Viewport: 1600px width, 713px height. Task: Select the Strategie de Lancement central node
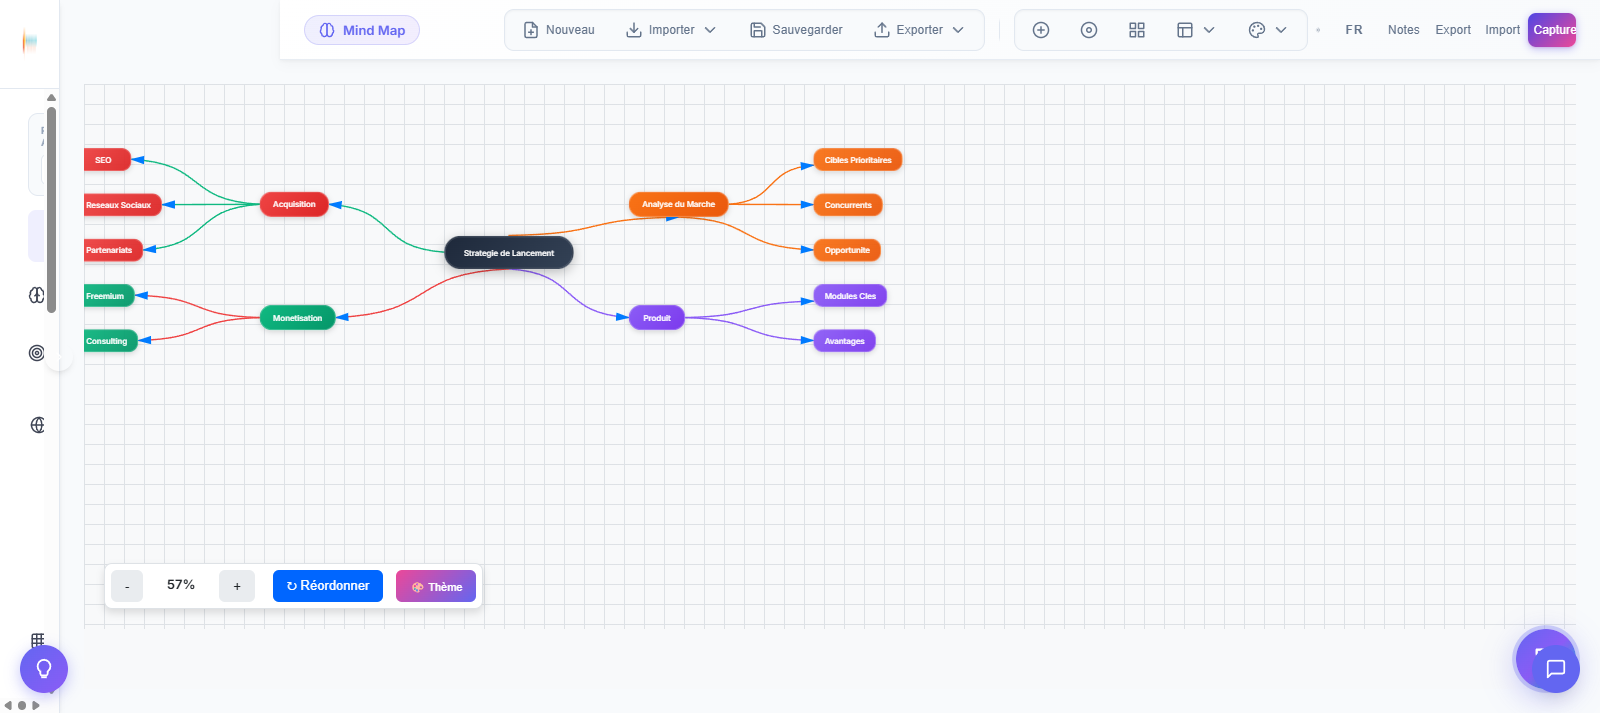point(509,253)
